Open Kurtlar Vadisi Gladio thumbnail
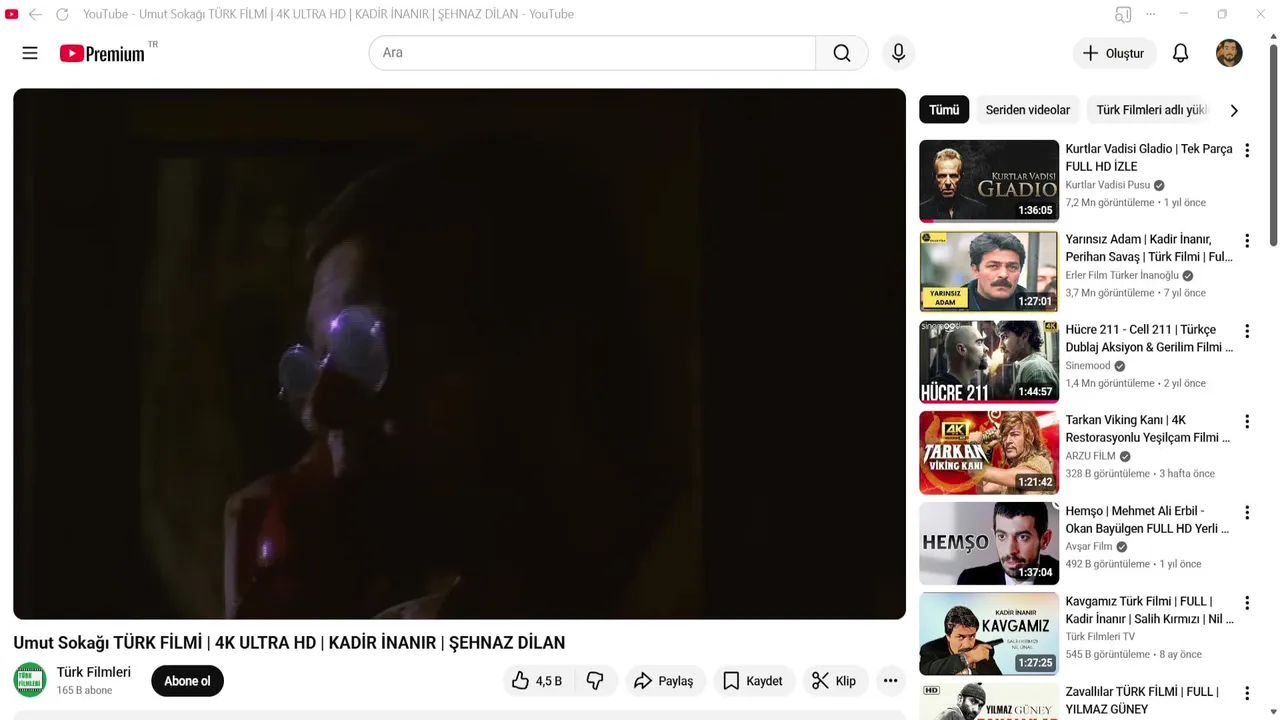 (x=989, y=181)
